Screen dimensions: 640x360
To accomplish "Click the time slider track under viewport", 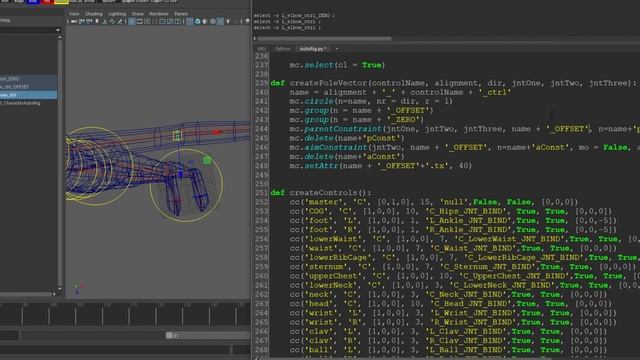I will (125, 314).
